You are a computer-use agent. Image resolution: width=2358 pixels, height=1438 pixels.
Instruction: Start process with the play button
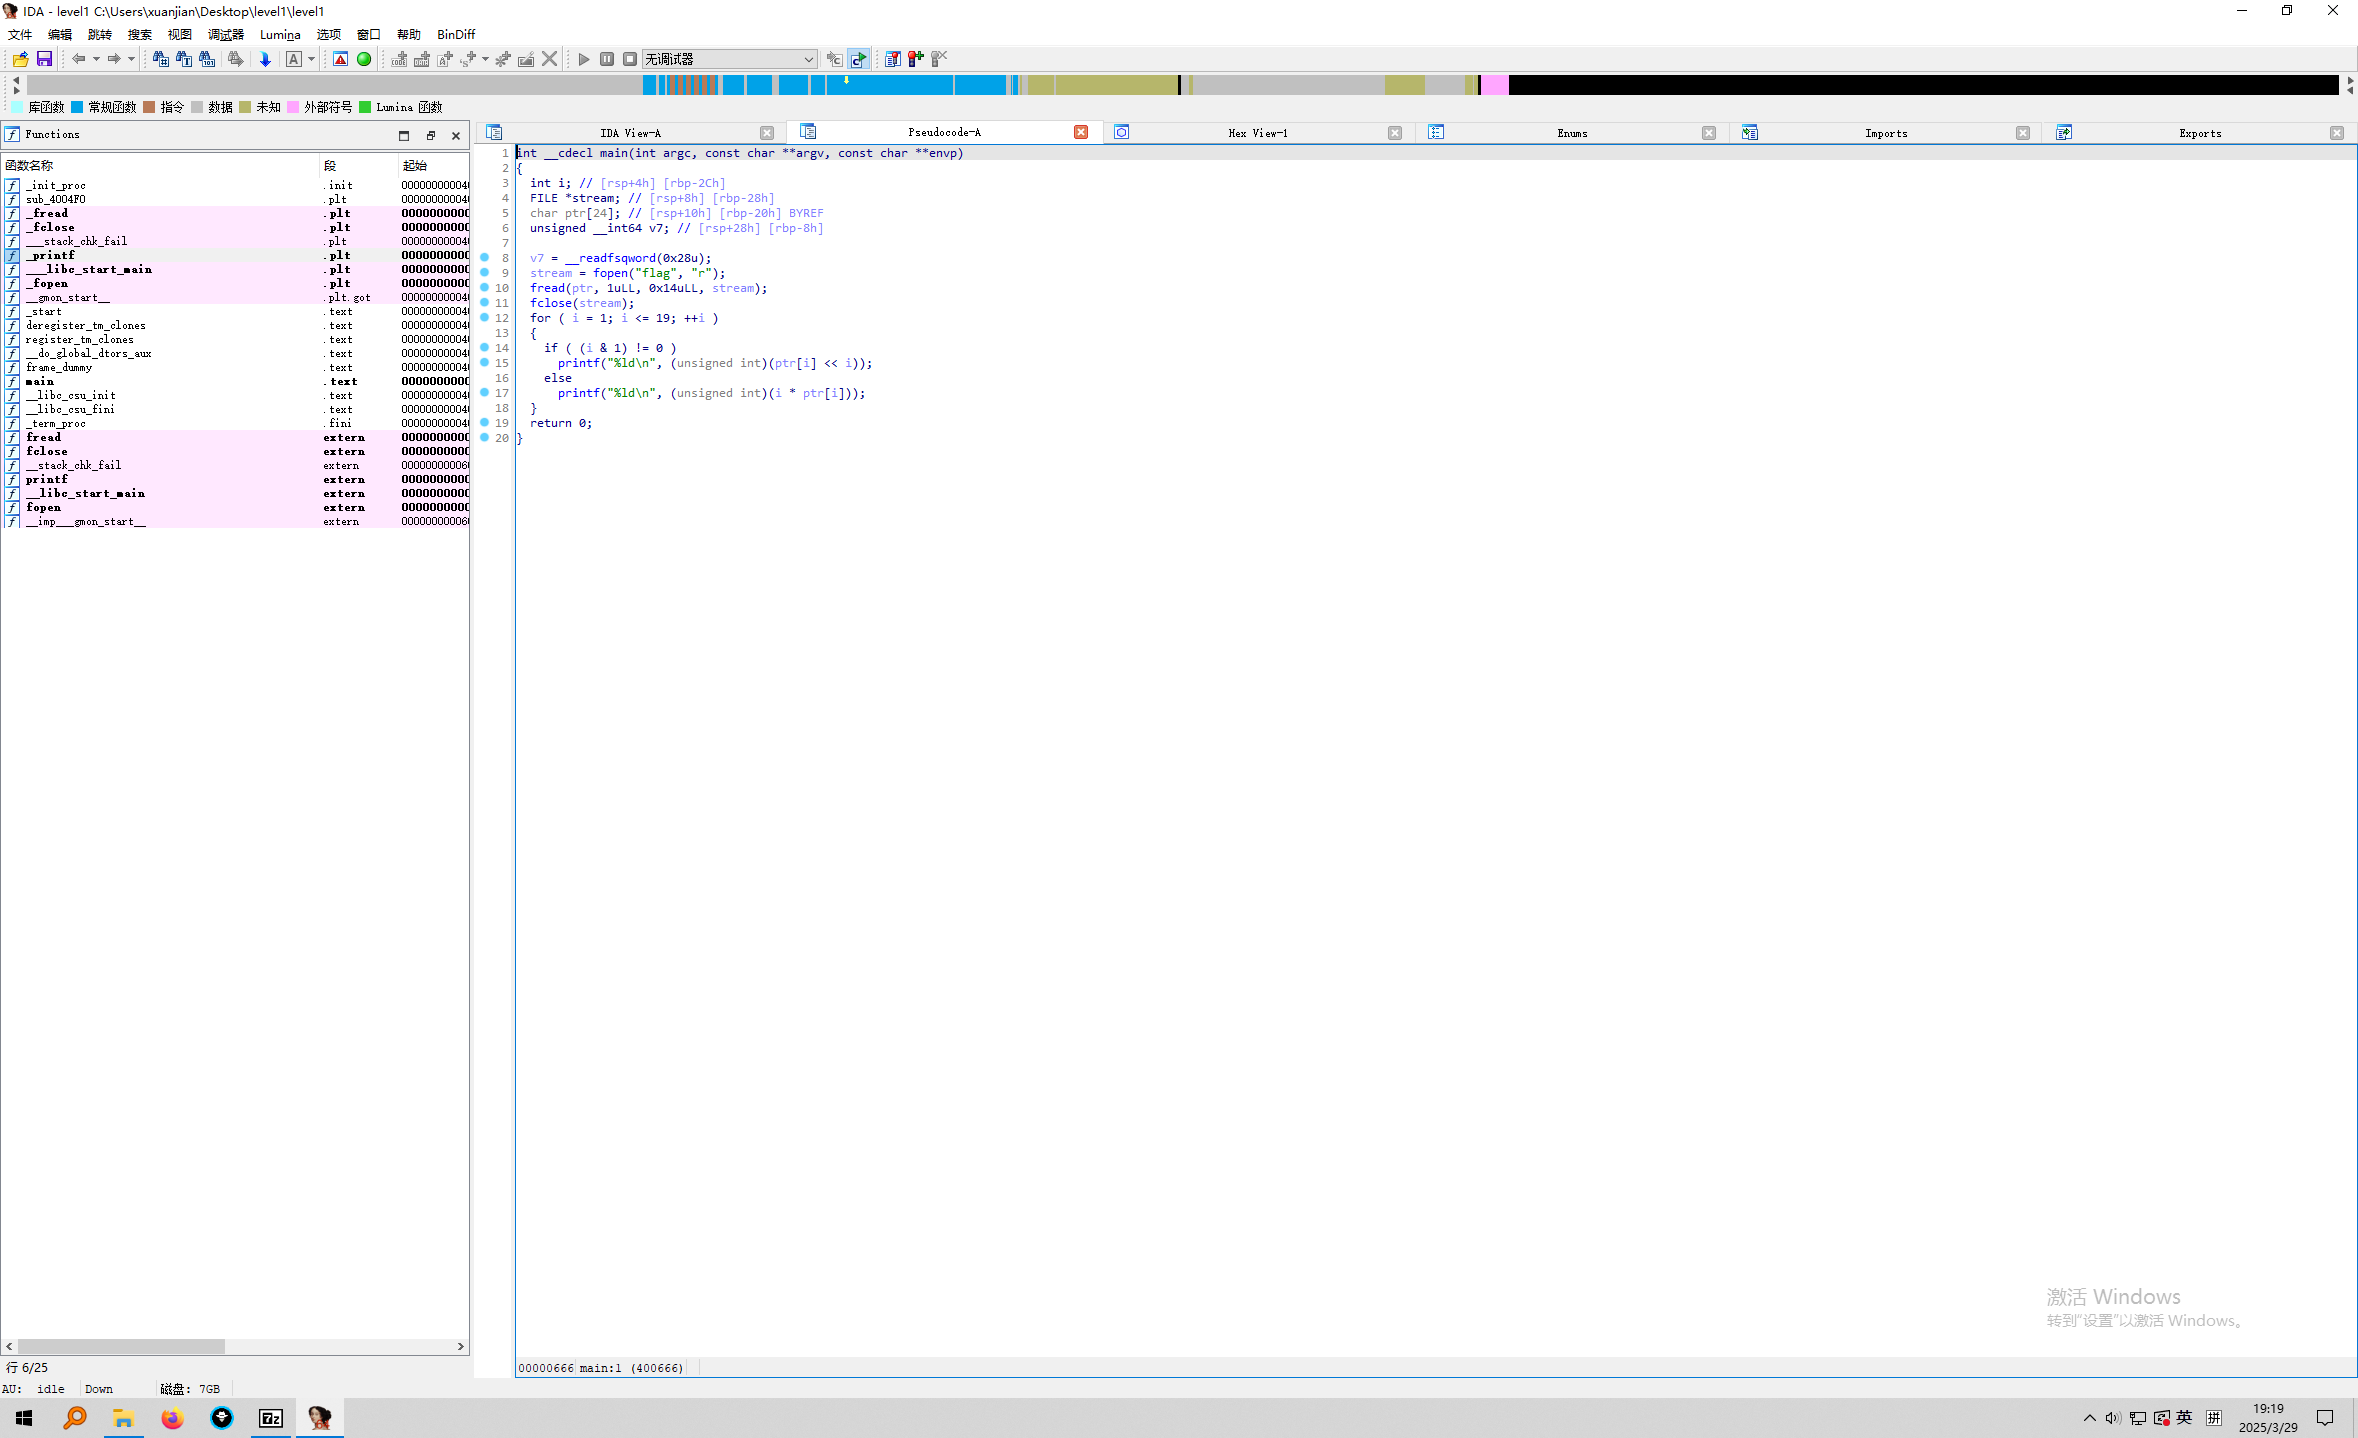click(584, 59)
